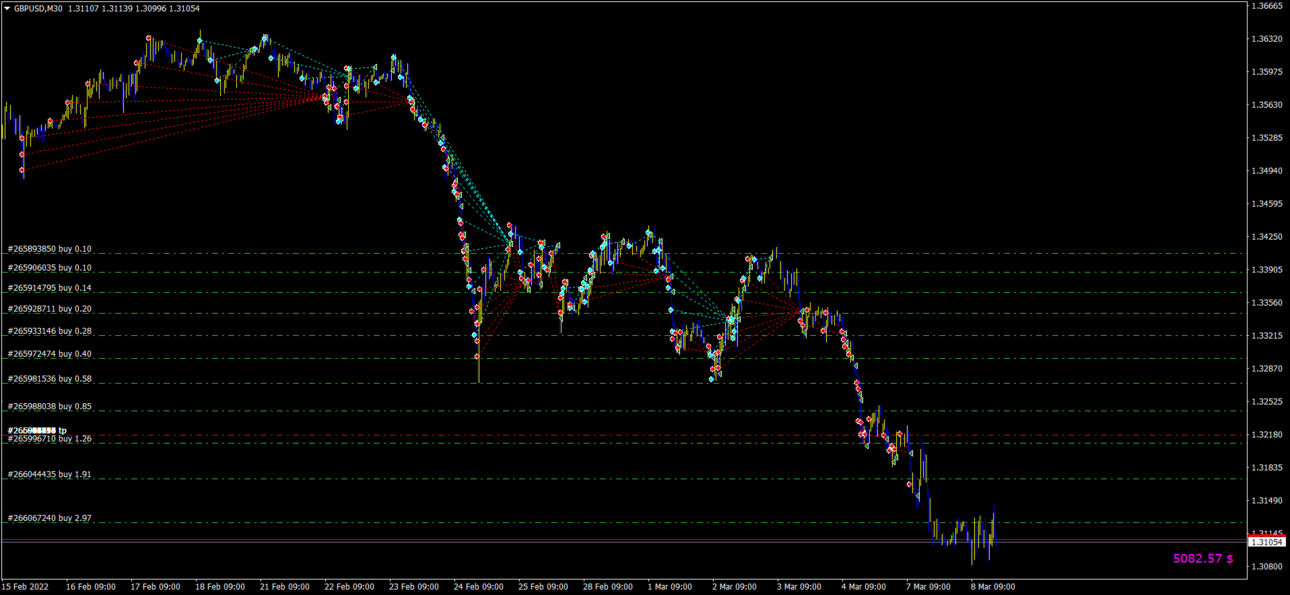
Task: Click time axis label 1 Mar 09:00
Action: 671,587
